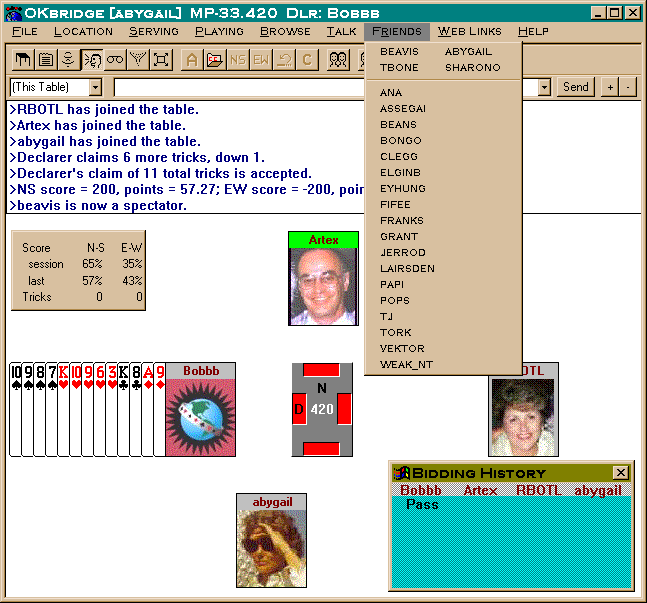Select POPS from the friends list
The width and height of the screenshot is (647, 603).
click(x=444, y=300)
